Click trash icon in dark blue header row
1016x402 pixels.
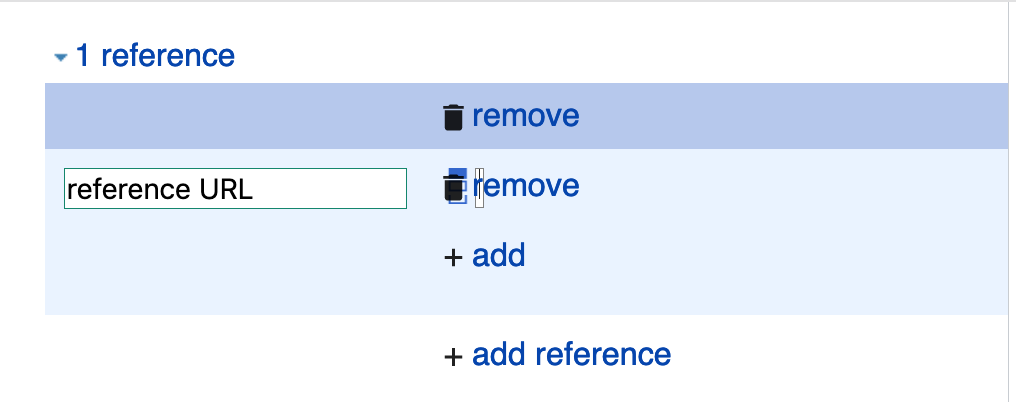point(453,117)
